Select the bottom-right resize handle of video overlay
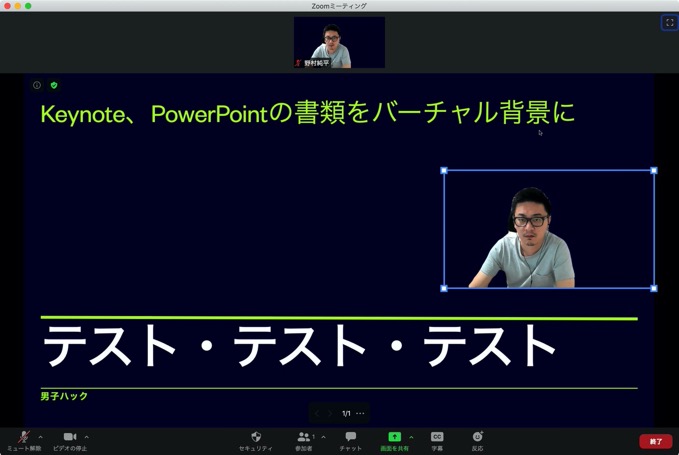The height and width of the screenshot is (455, 679). point(654,288)
